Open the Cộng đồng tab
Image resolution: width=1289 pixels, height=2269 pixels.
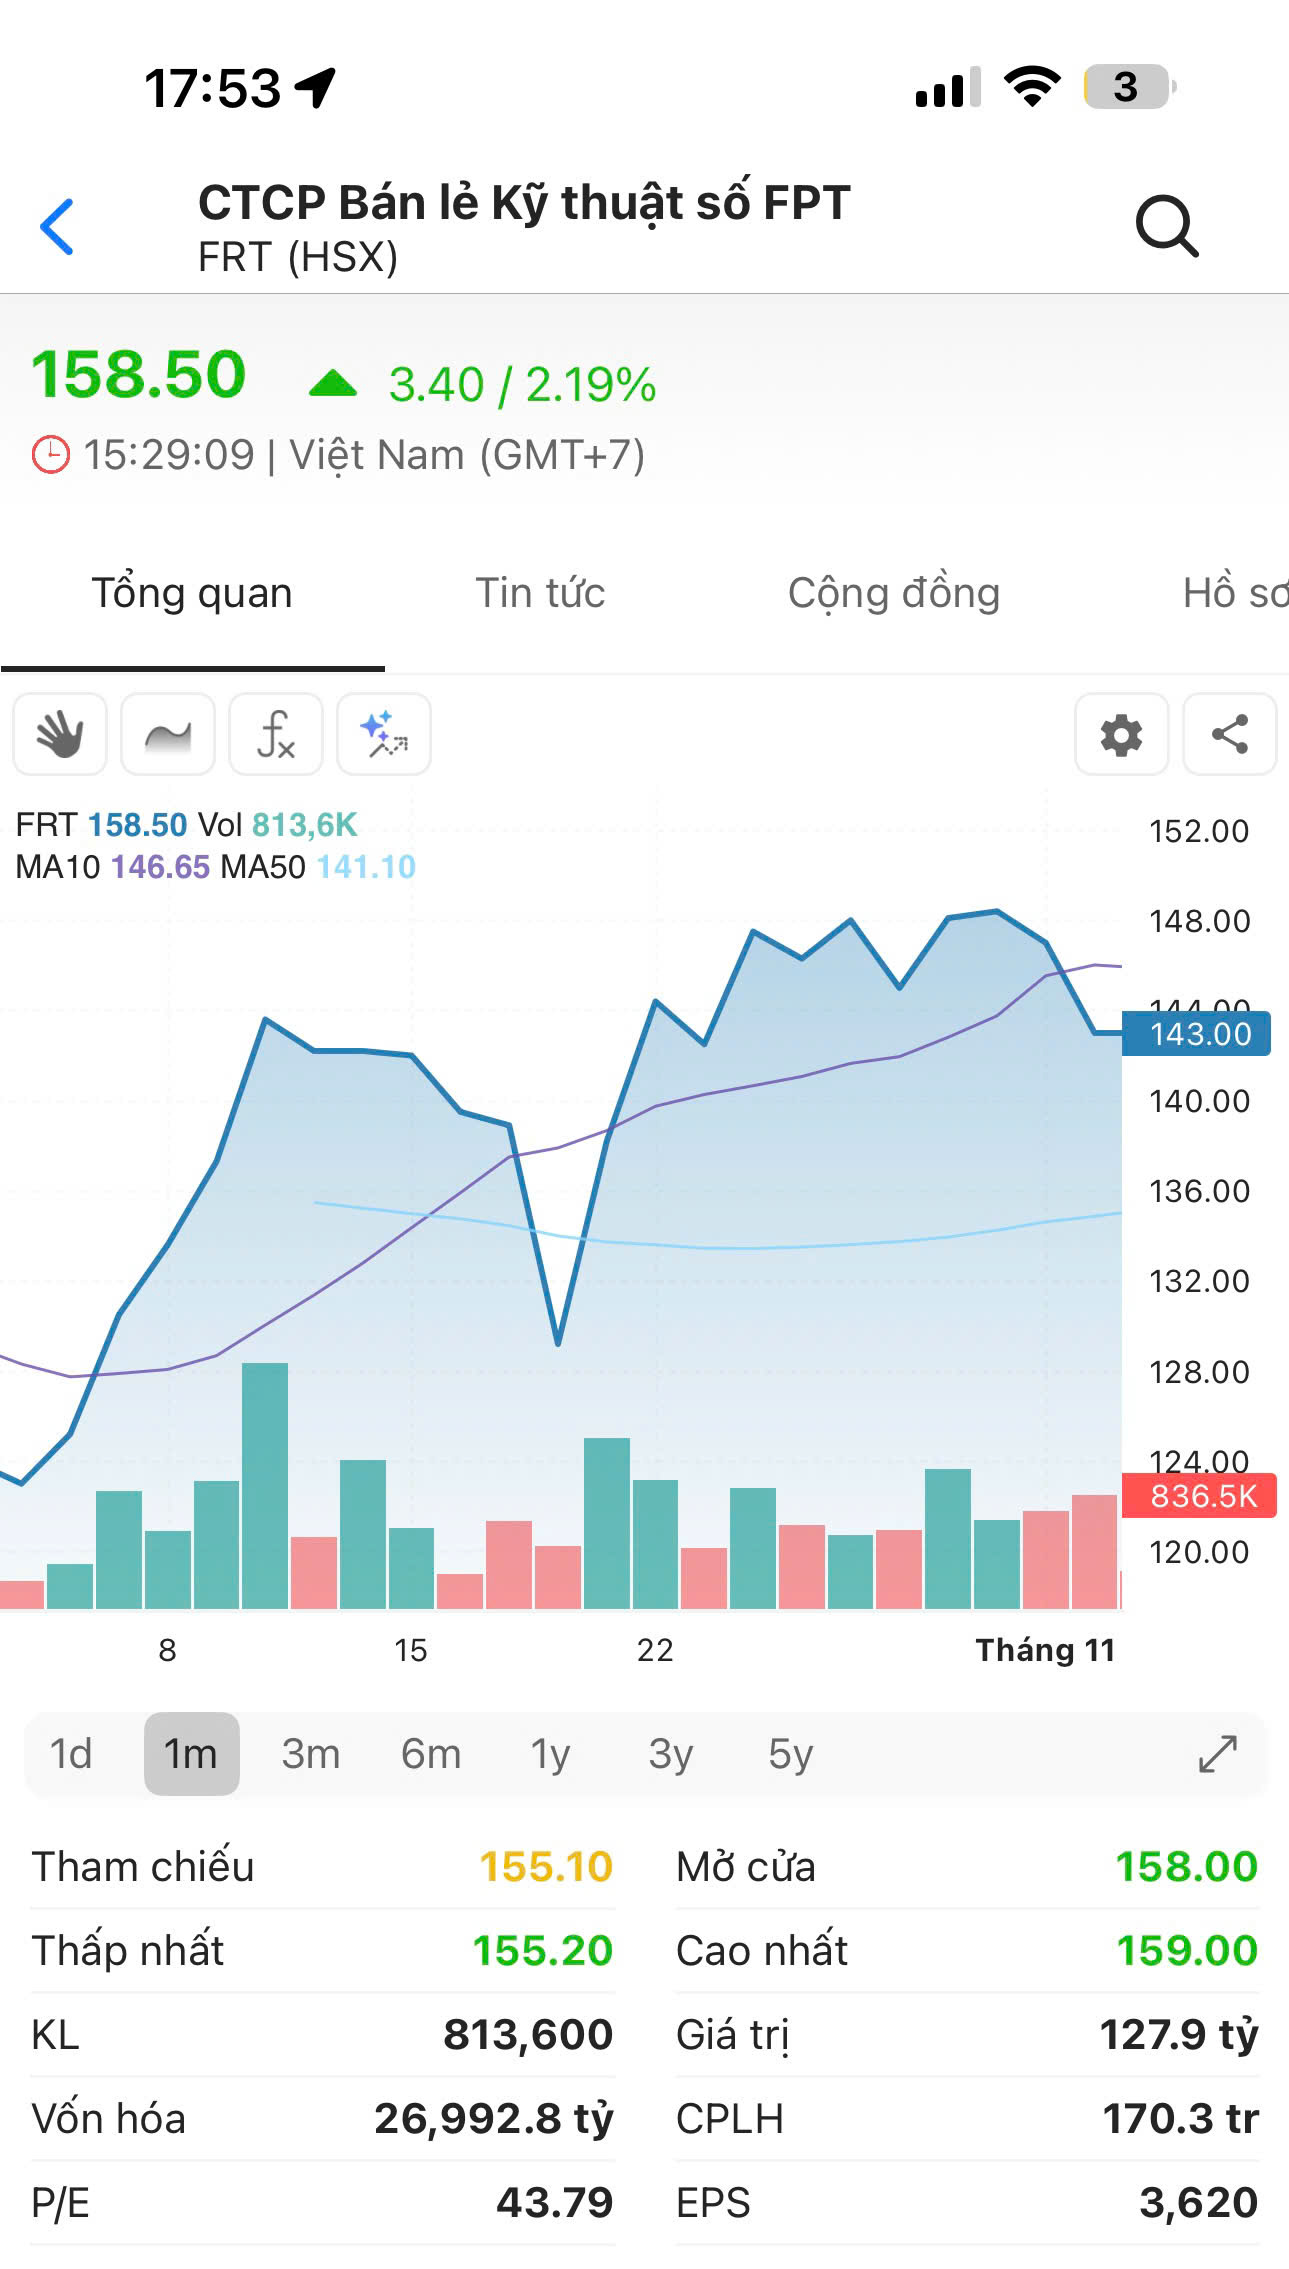coord(894,593)
